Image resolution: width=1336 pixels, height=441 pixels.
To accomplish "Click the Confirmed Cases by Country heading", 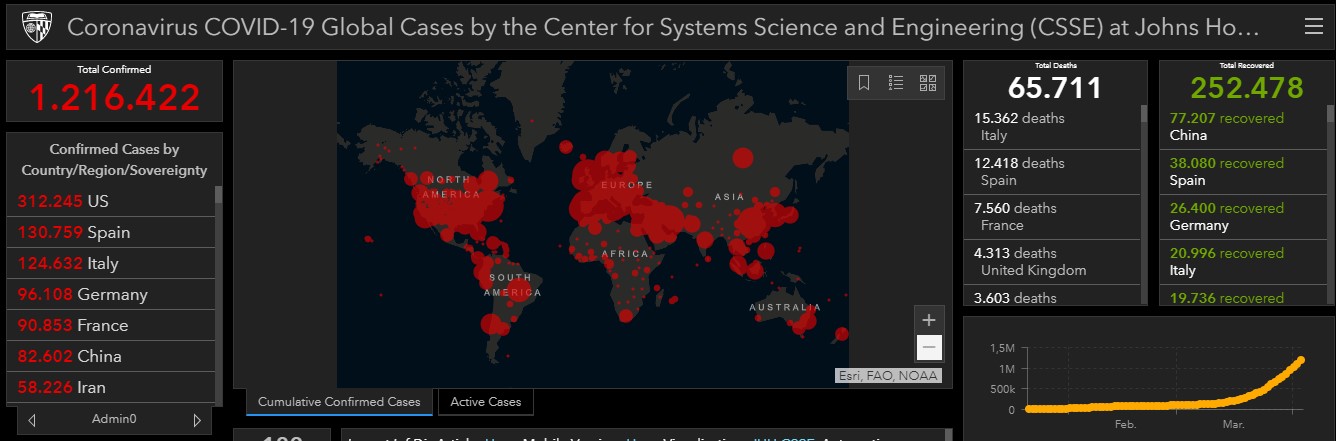I will (x=114, y=160).
